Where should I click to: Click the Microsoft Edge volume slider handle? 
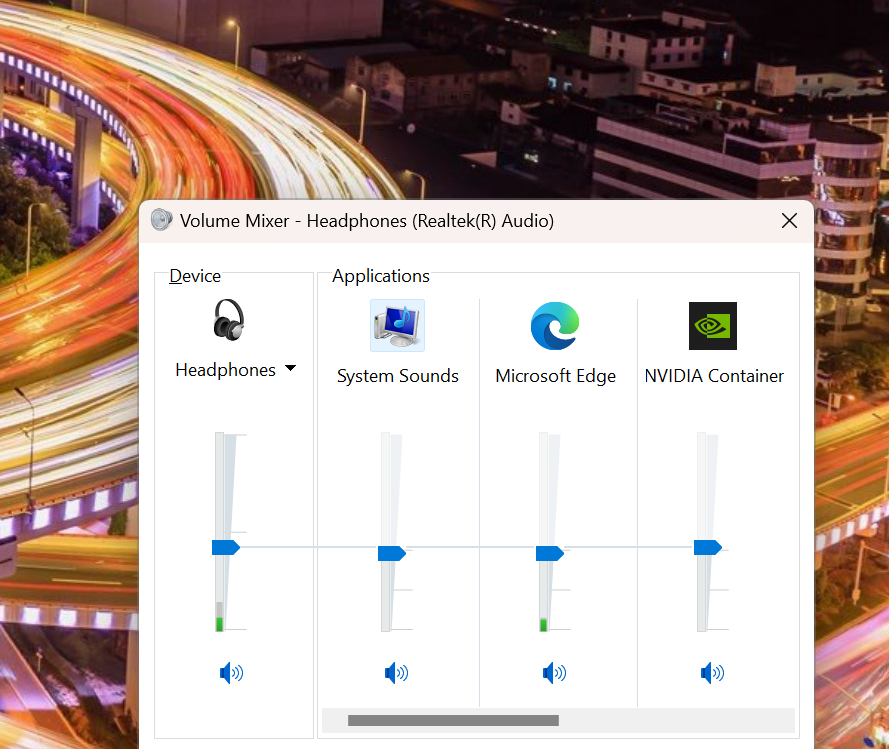(x=549, y=553)
